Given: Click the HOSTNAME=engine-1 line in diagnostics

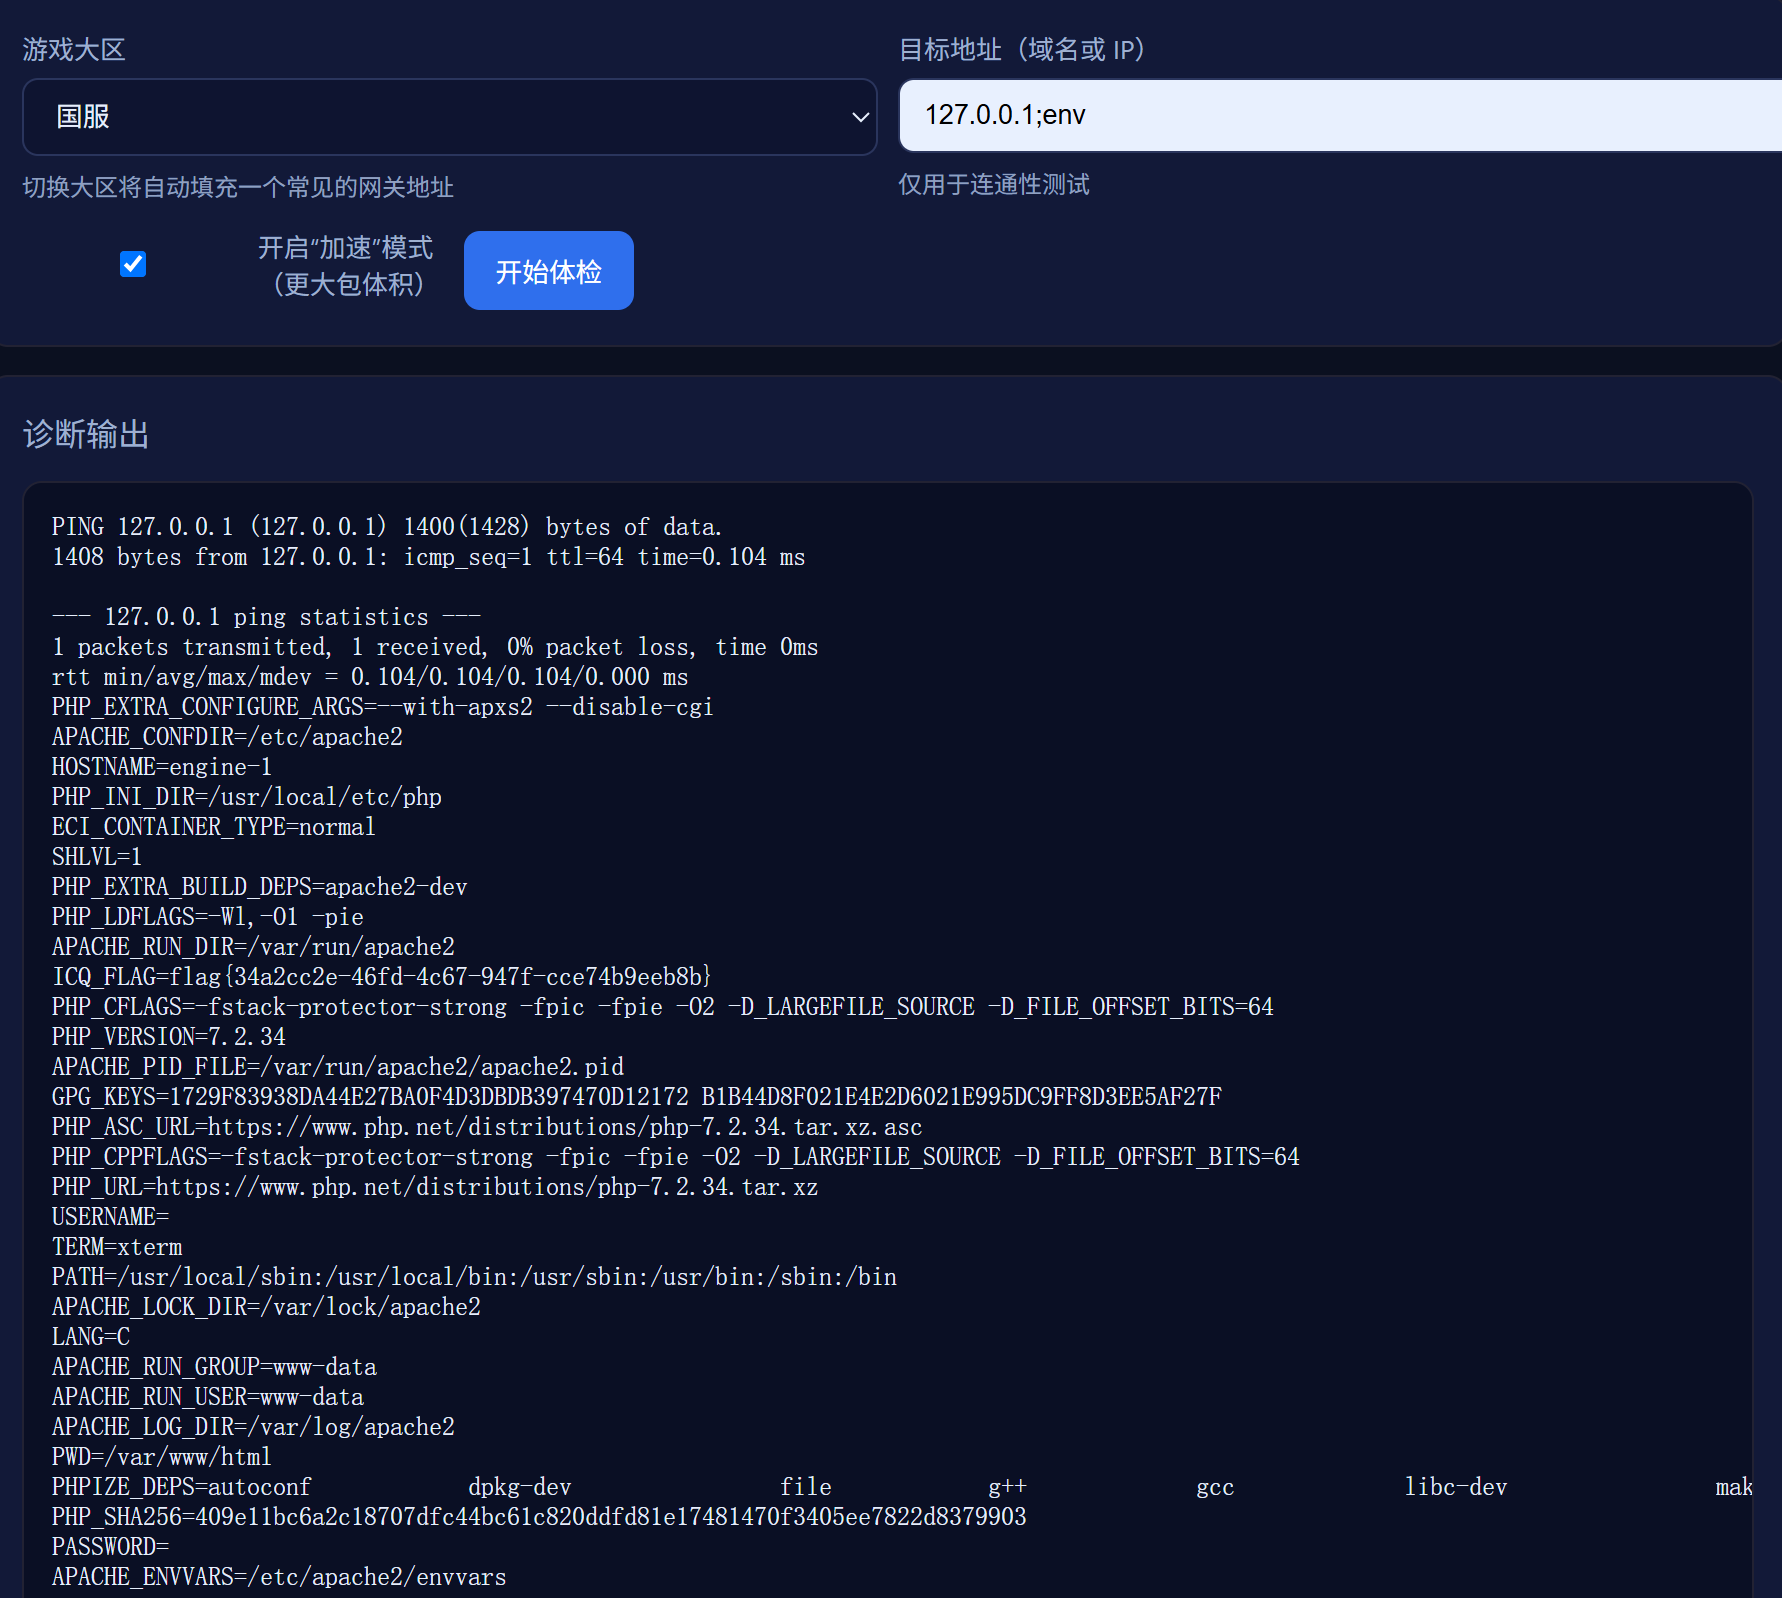Looking at the screenshot, I should coord(161,767).
